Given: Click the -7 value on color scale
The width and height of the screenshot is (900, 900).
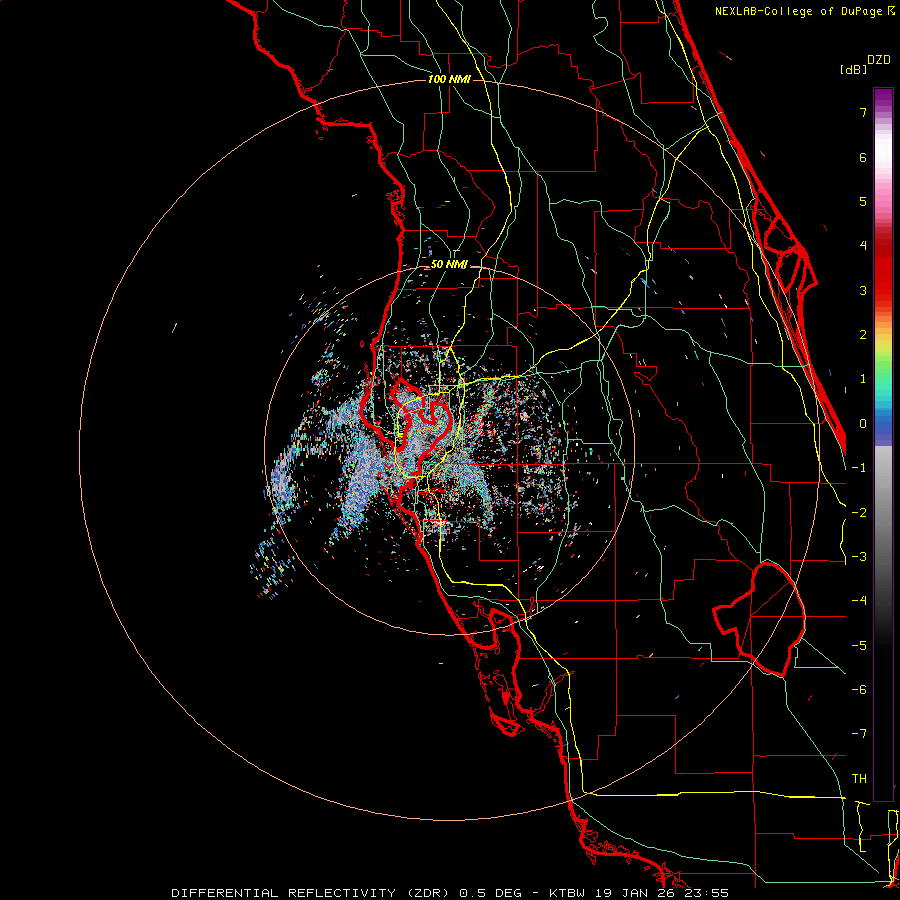Looking at the screenshot, I should (x=859, y=734).
